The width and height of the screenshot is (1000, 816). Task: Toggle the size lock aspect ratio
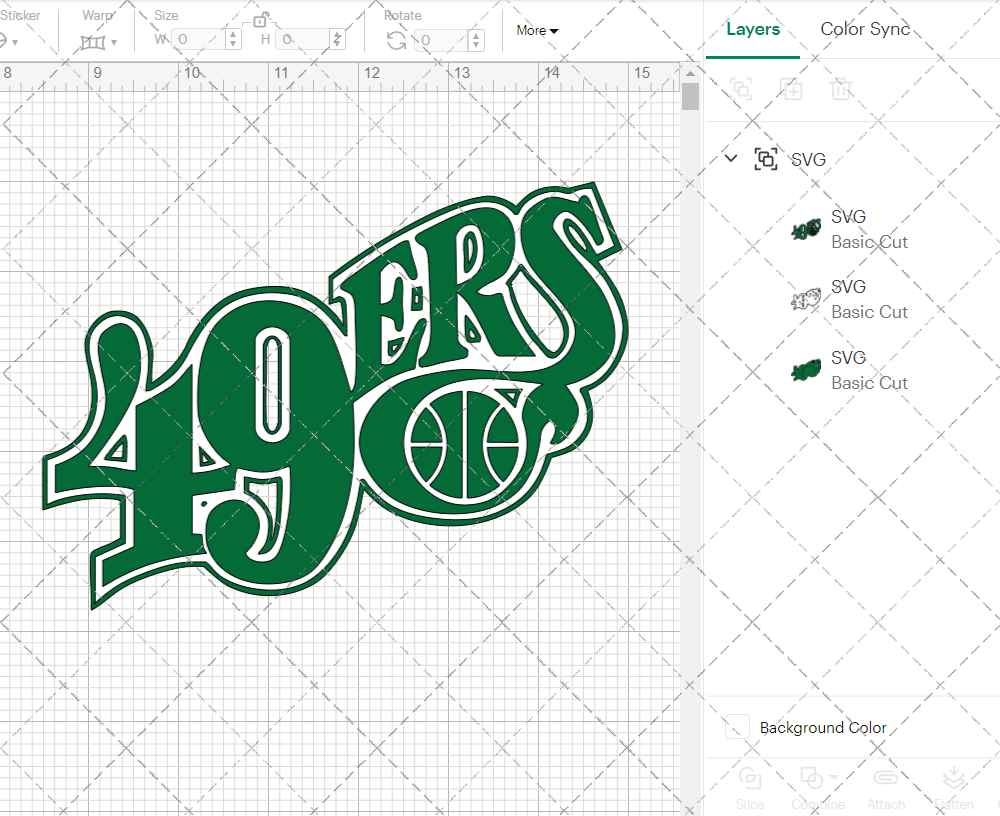click(260, 22)
